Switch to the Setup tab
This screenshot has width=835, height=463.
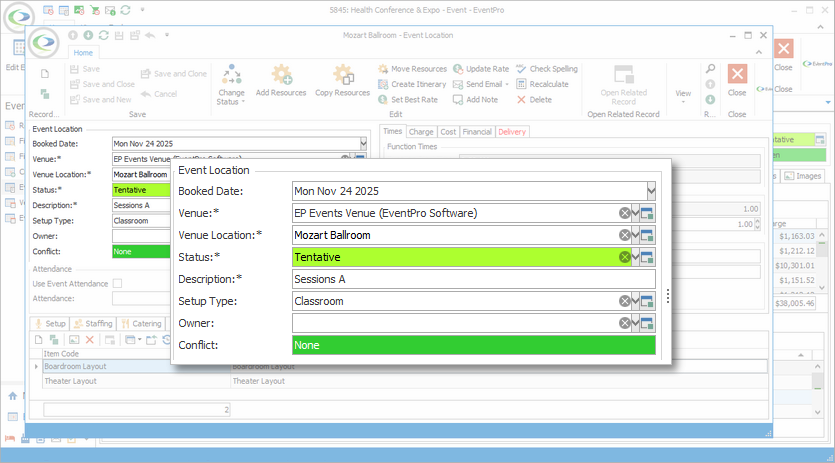click(50, 324)
